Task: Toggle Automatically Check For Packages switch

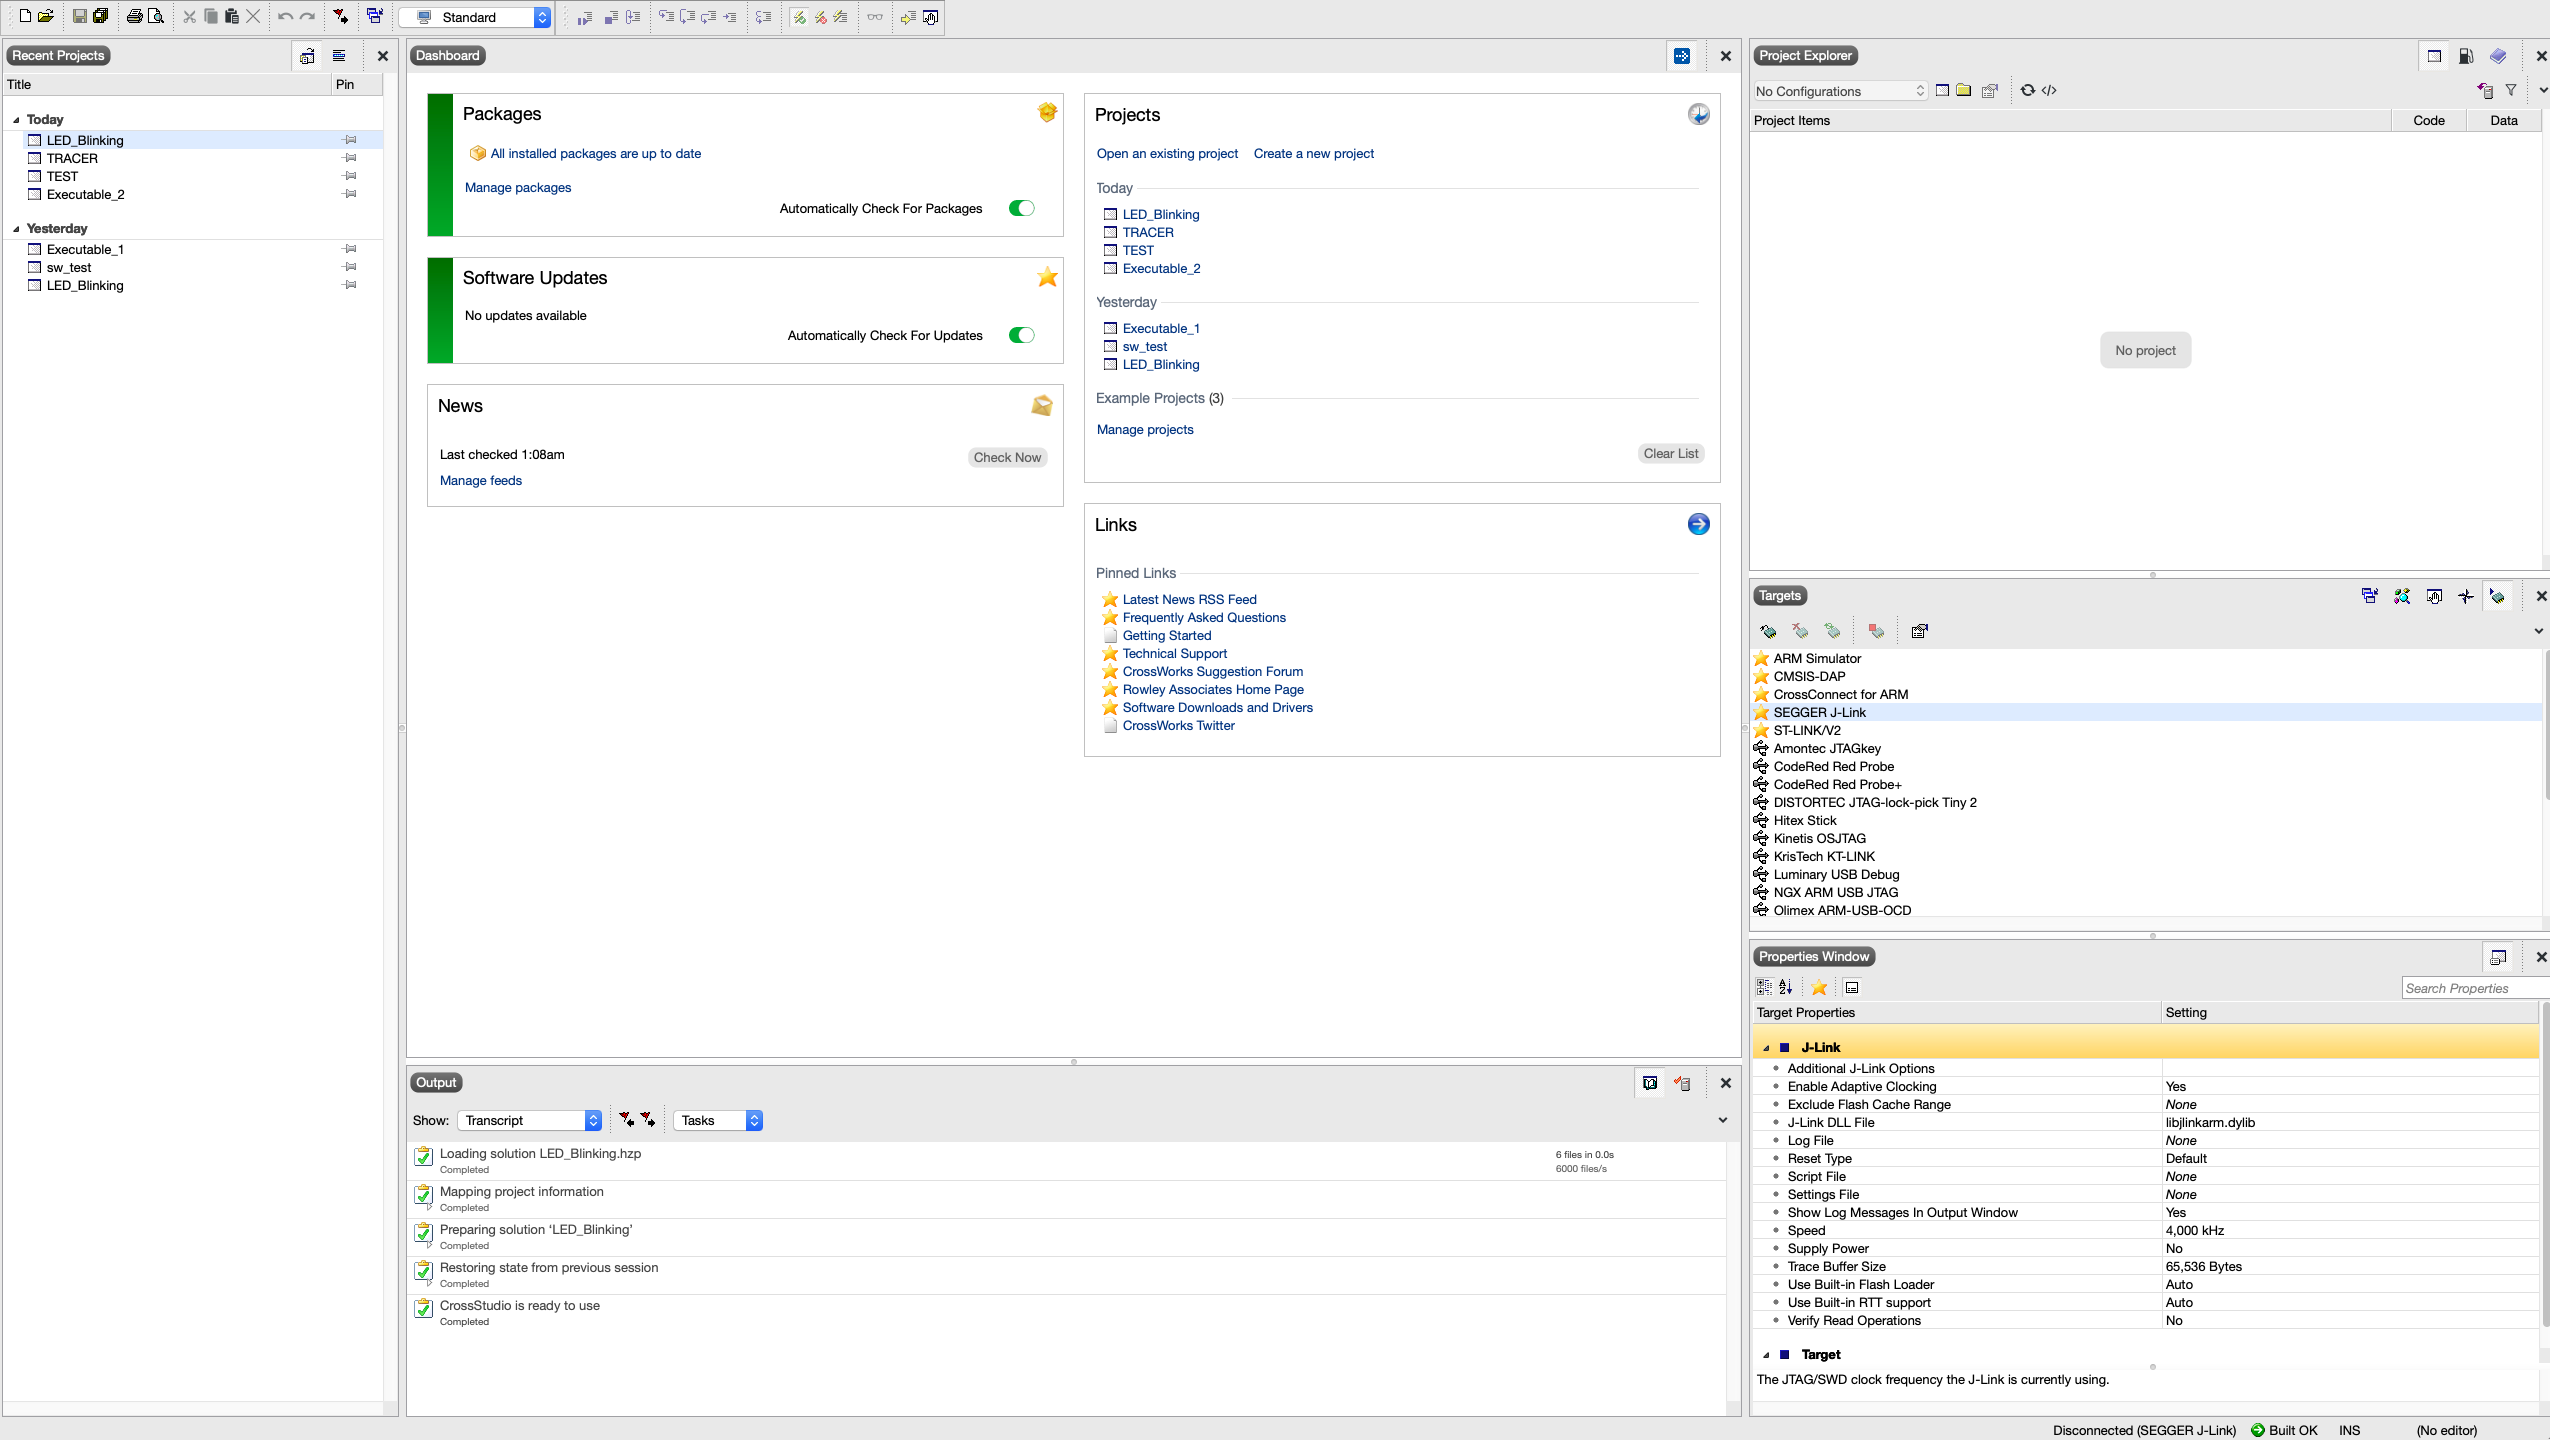Action: point(1021,208)
